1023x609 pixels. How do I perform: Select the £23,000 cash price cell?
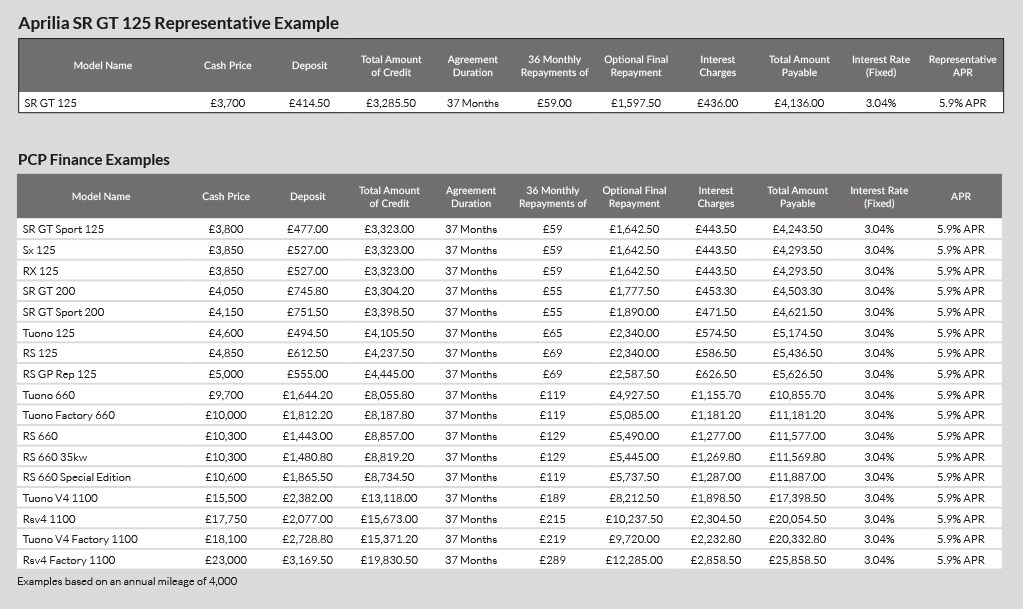click(226, 560)
